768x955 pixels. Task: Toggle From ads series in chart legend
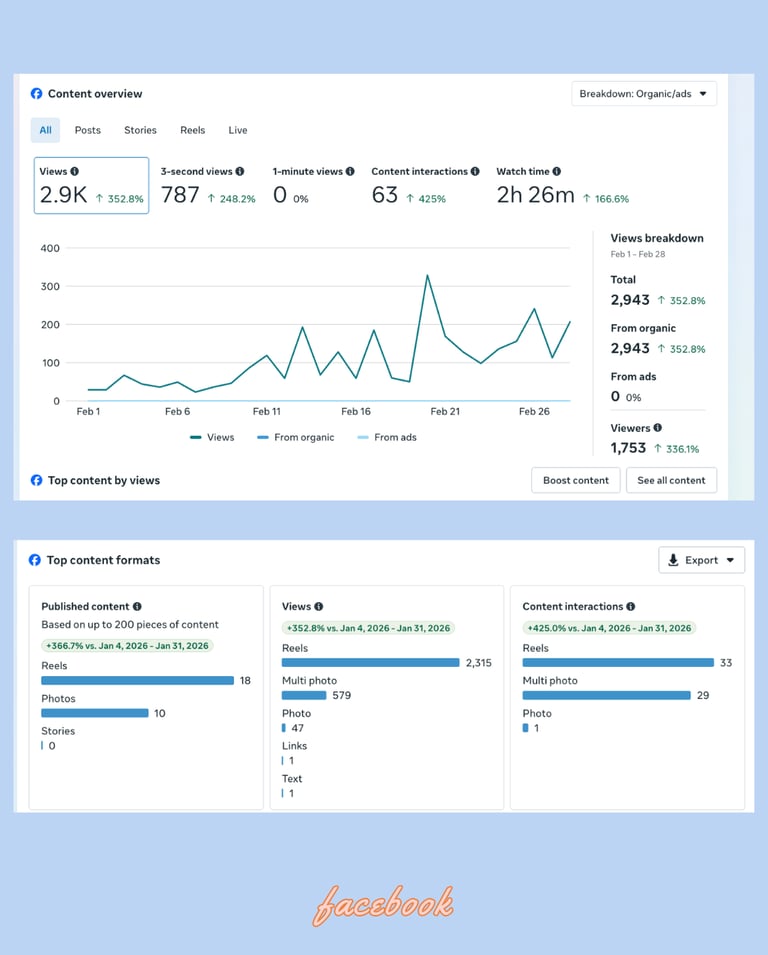(x=387, y=437)
